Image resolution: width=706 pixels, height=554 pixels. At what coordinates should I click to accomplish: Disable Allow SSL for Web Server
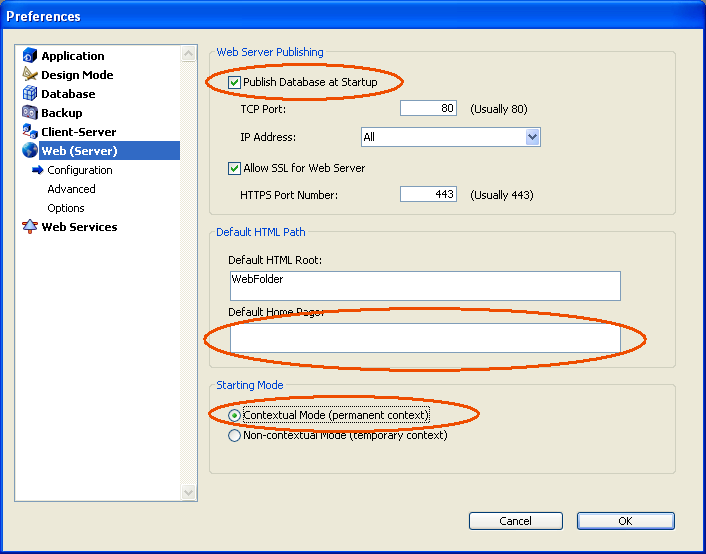coord(235,168)
